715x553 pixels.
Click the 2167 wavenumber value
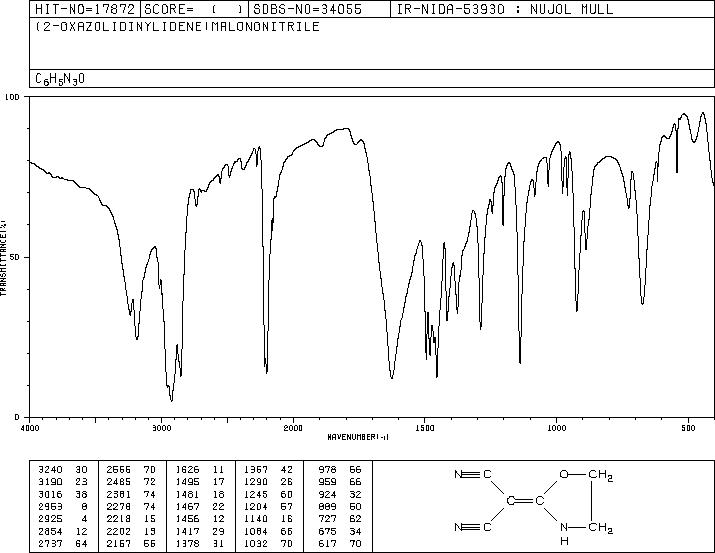(119, 543)
